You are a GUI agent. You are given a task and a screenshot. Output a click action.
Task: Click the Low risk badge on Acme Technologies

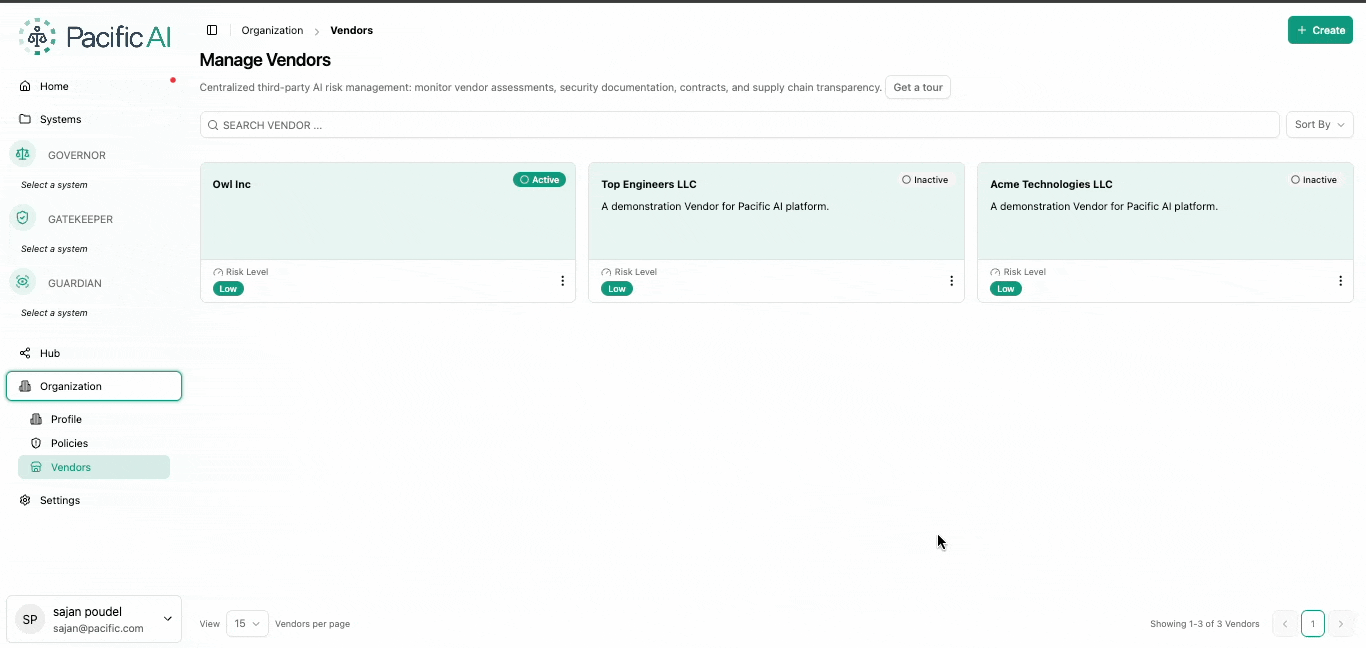(1006, 289)
